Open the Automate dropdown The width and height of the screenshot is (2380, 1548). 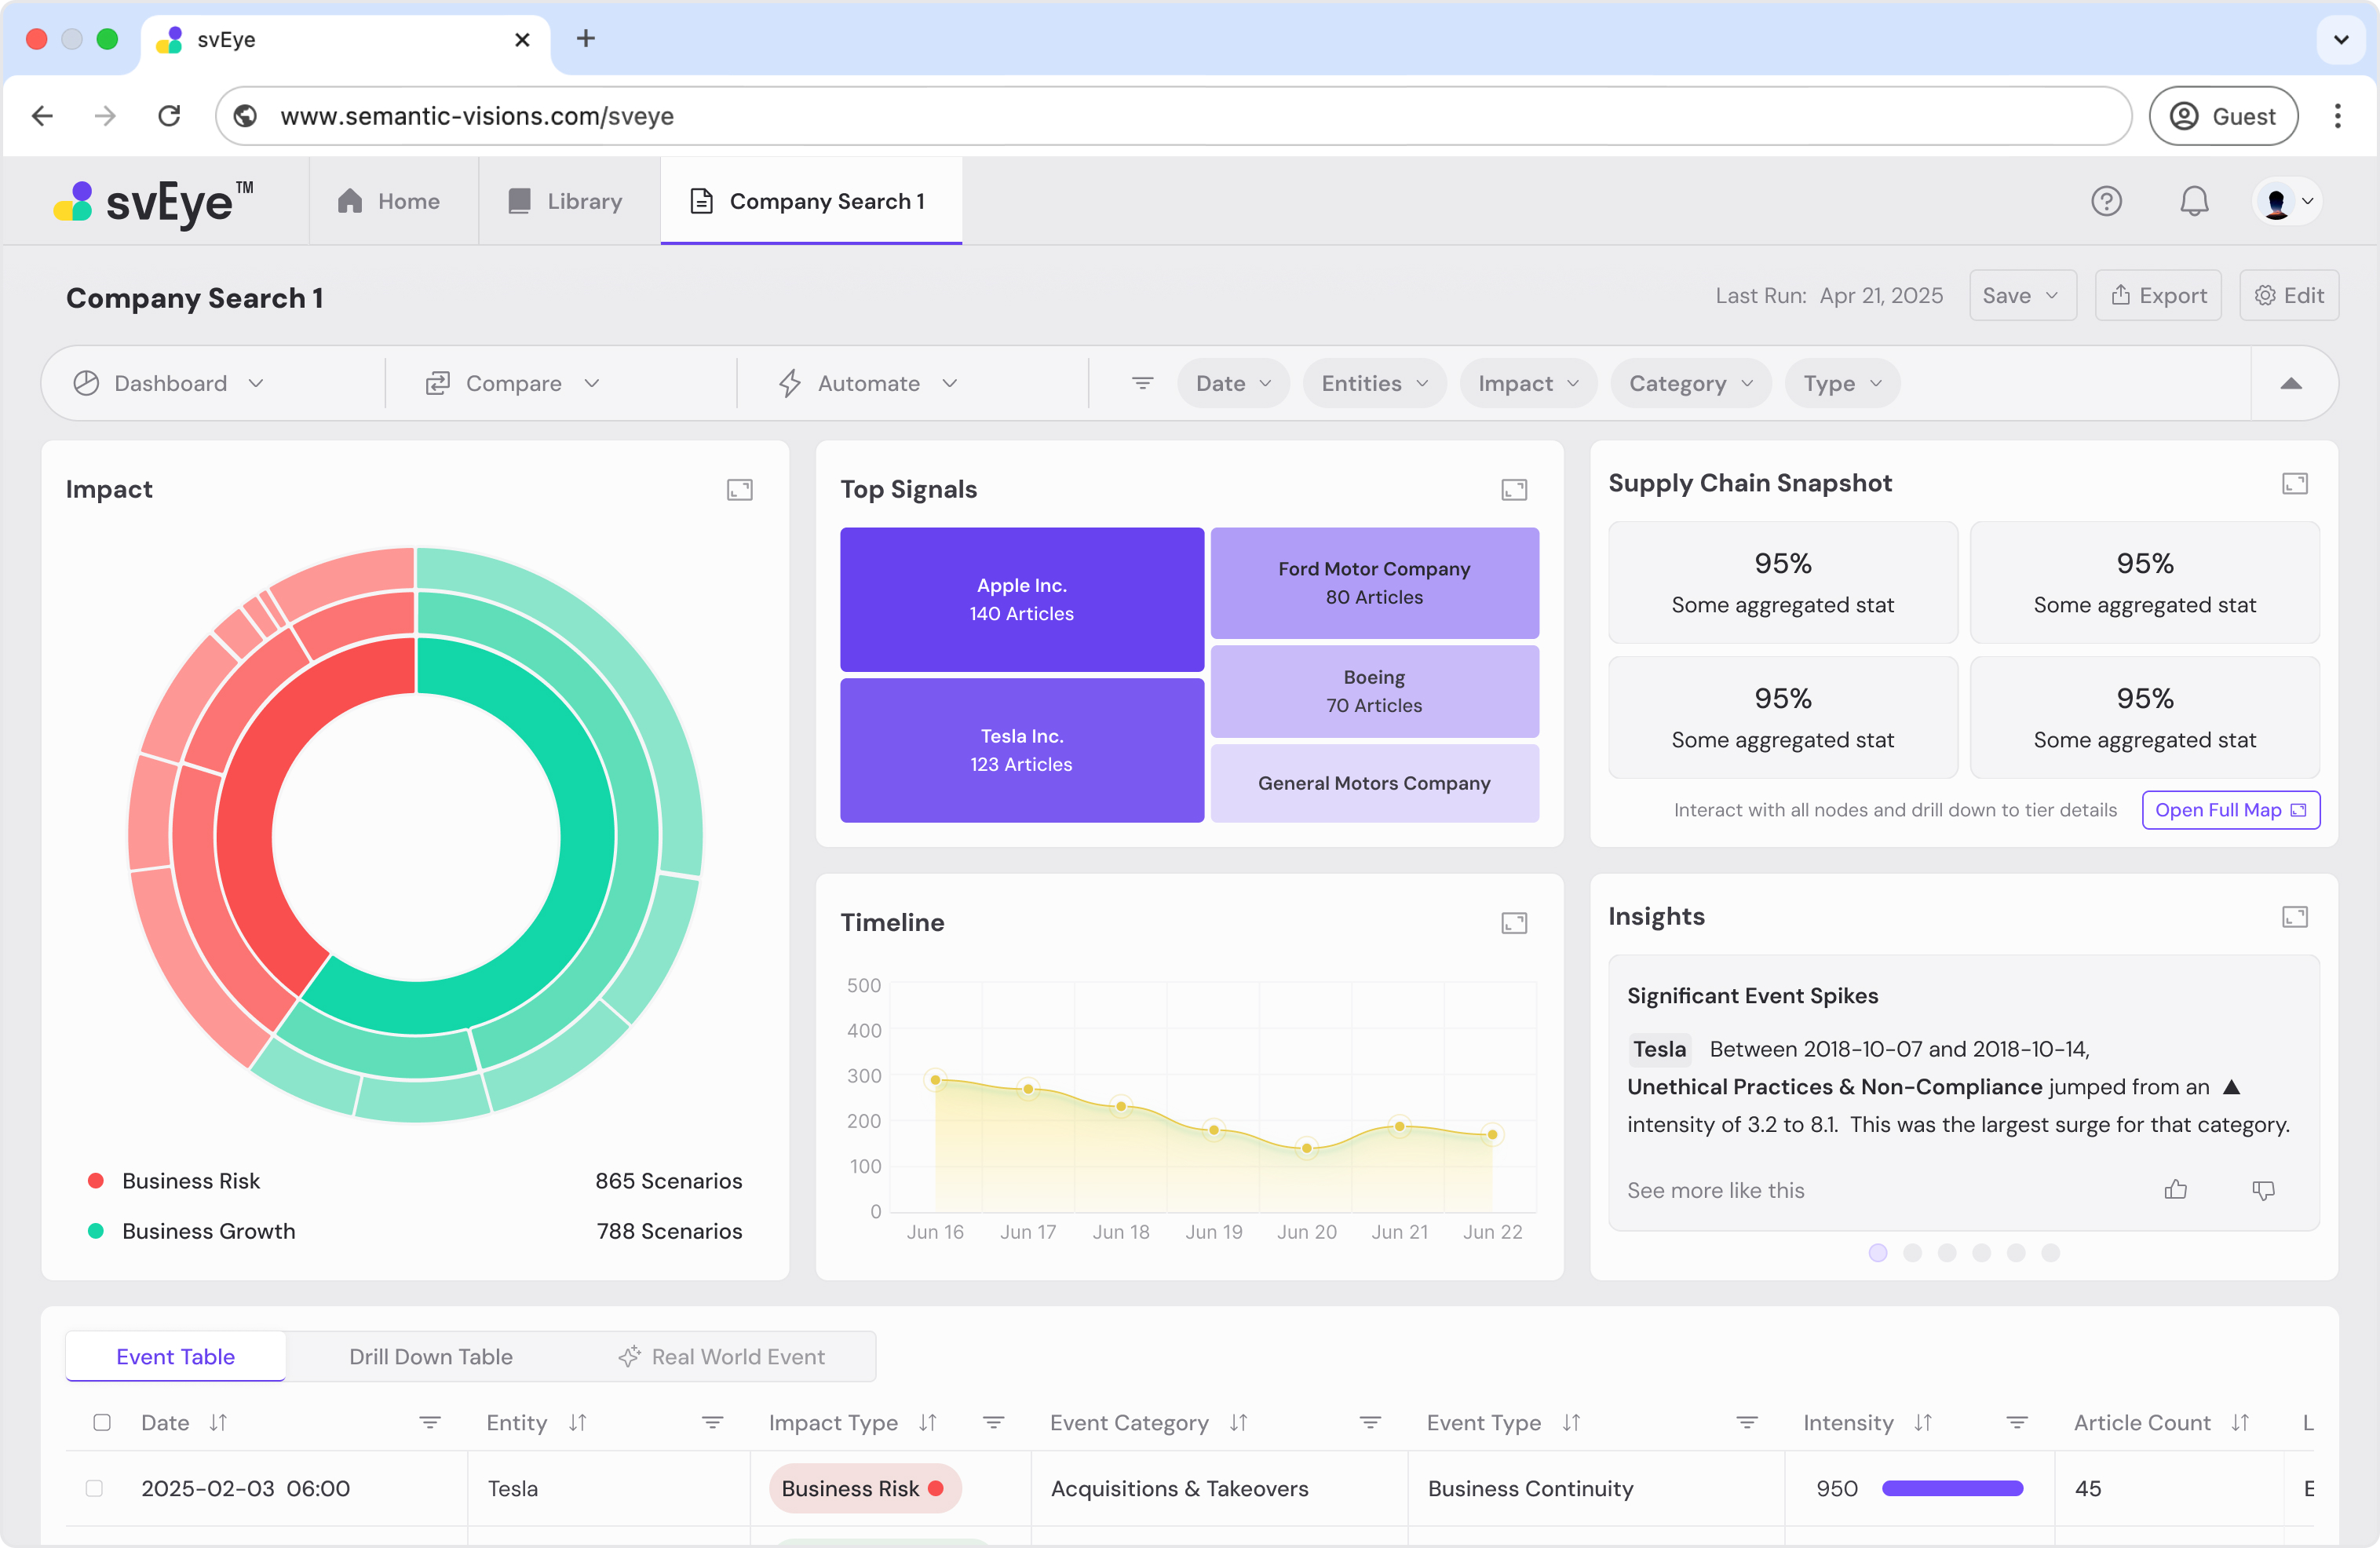tap(868, 383)
